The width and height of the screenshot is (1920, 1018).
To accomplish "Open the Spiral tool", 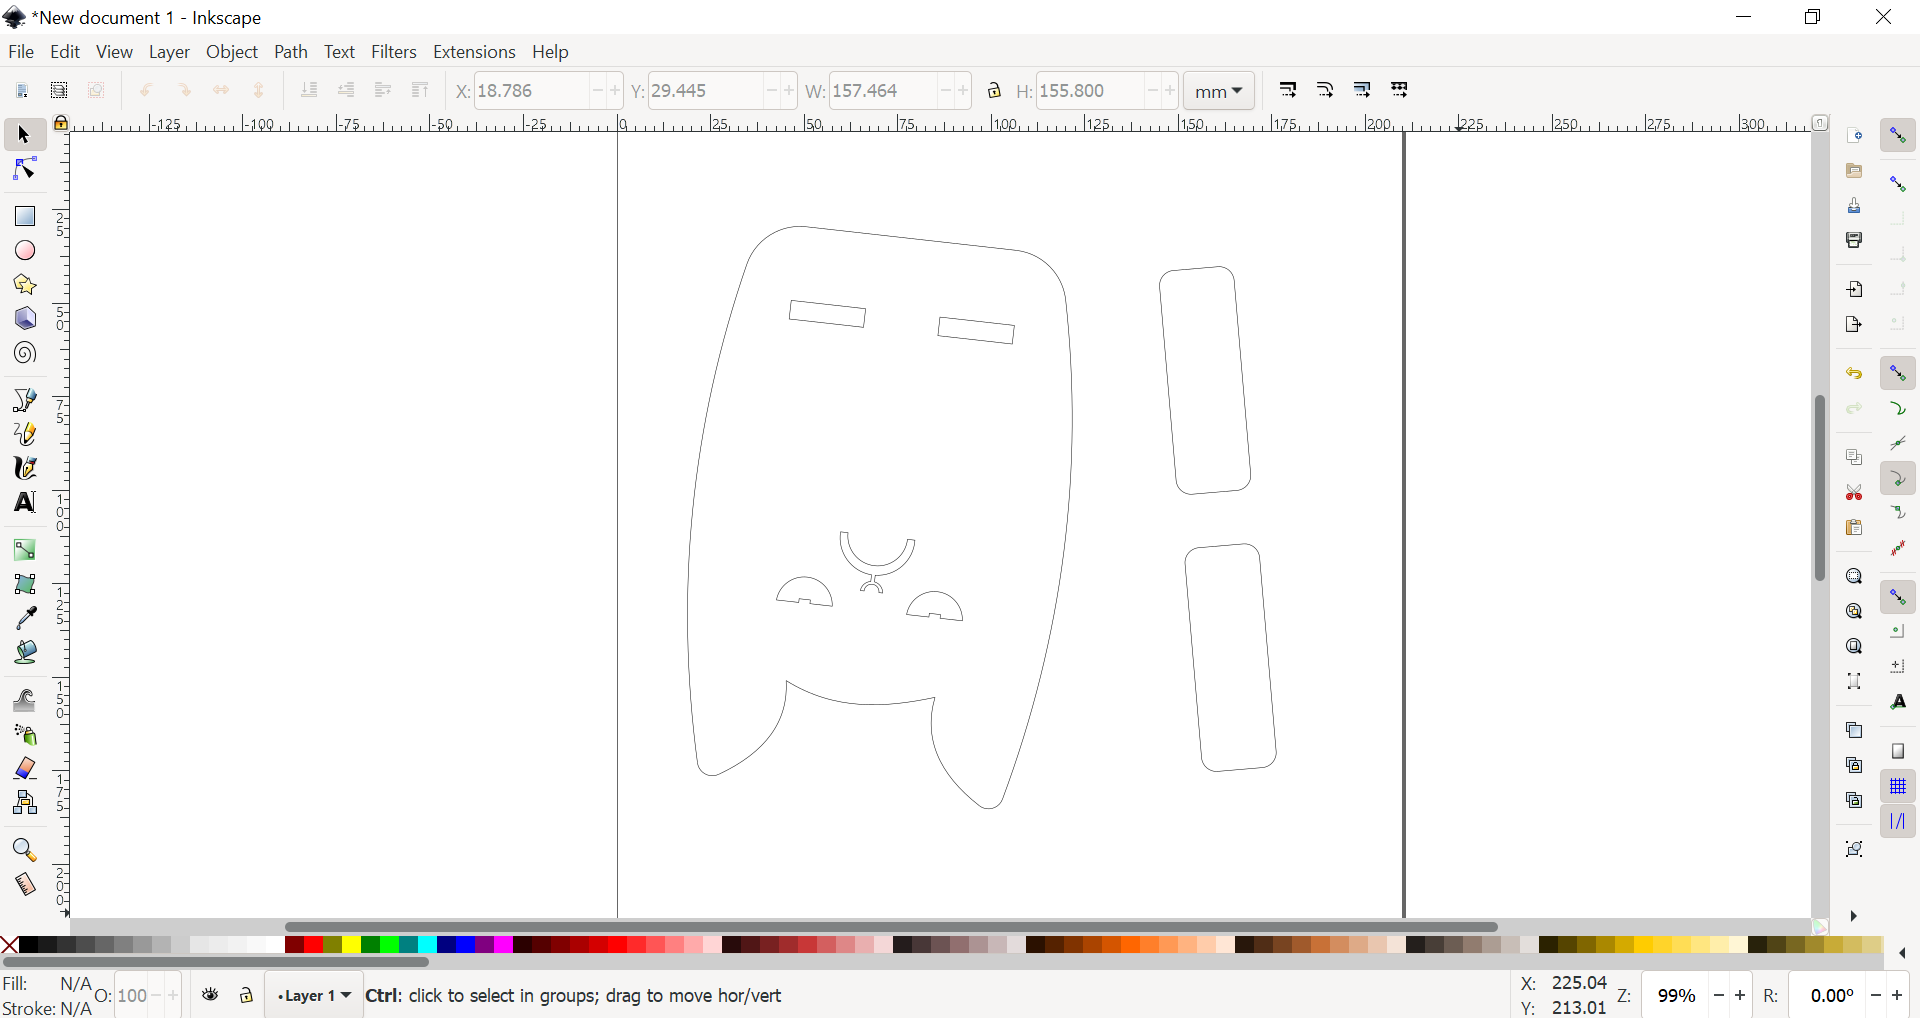I will click(x=24, y=352).
